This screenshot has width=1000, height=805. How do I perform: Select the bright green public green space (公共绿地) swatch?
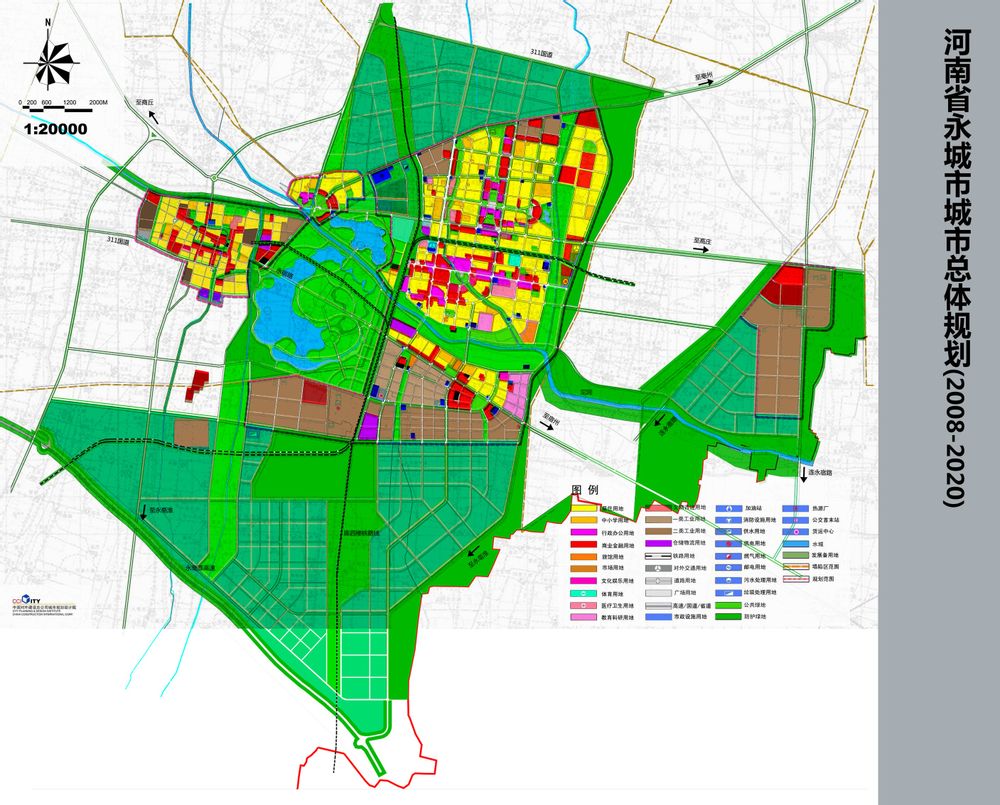click(731, 605)
